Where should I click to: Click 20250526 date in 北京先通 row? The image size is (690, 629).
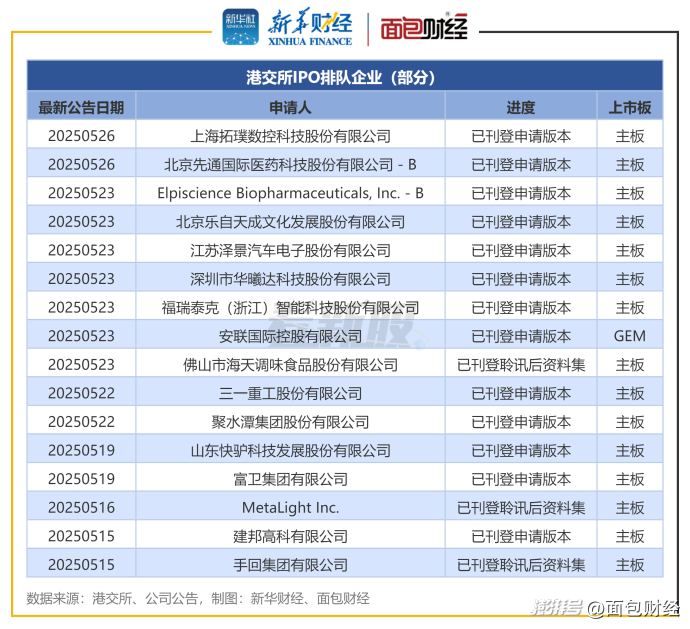[81, 165]
